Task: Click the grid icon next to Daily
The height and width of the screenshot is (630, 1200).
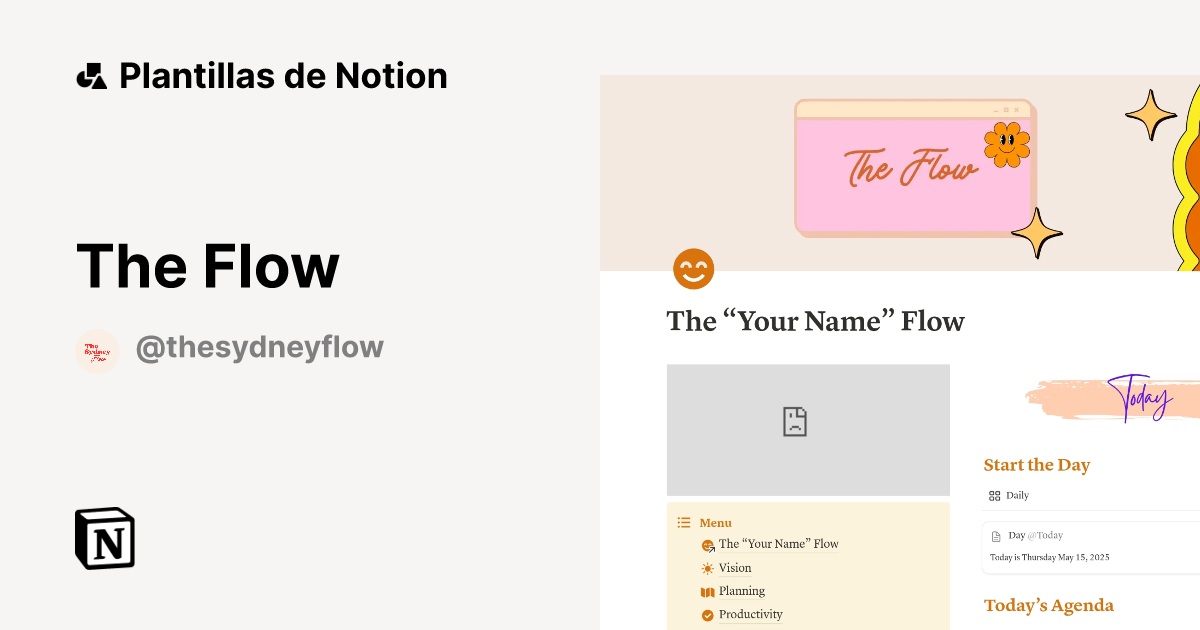Action: point(994,495)
